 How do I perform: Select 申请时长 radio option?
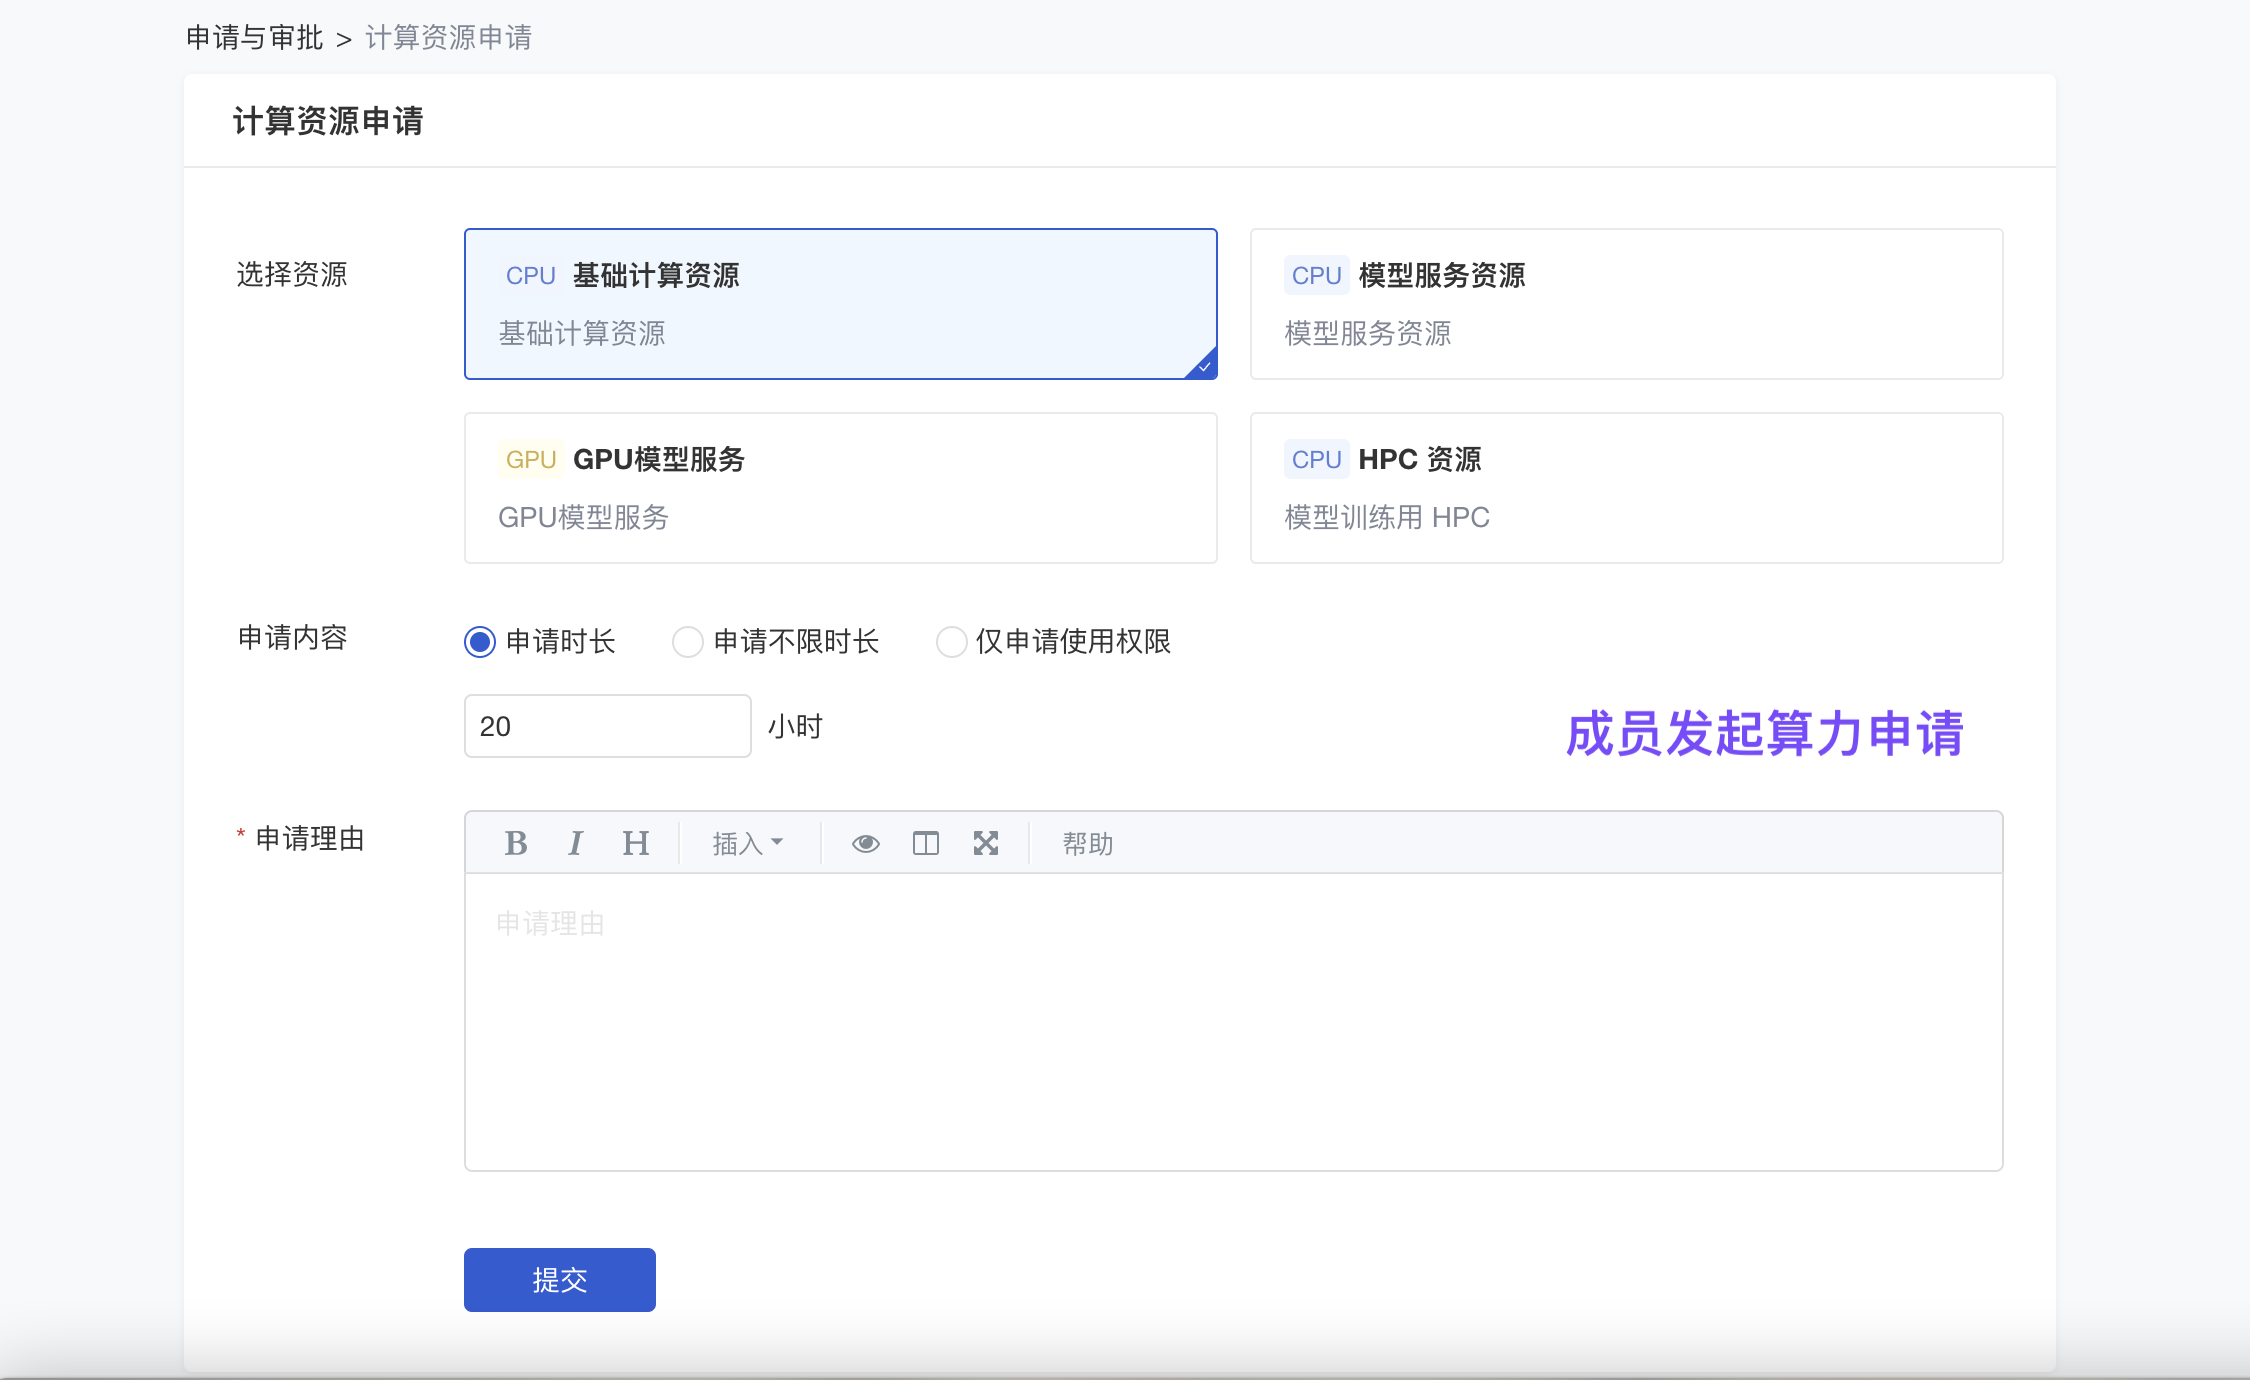tap(480, 641)
